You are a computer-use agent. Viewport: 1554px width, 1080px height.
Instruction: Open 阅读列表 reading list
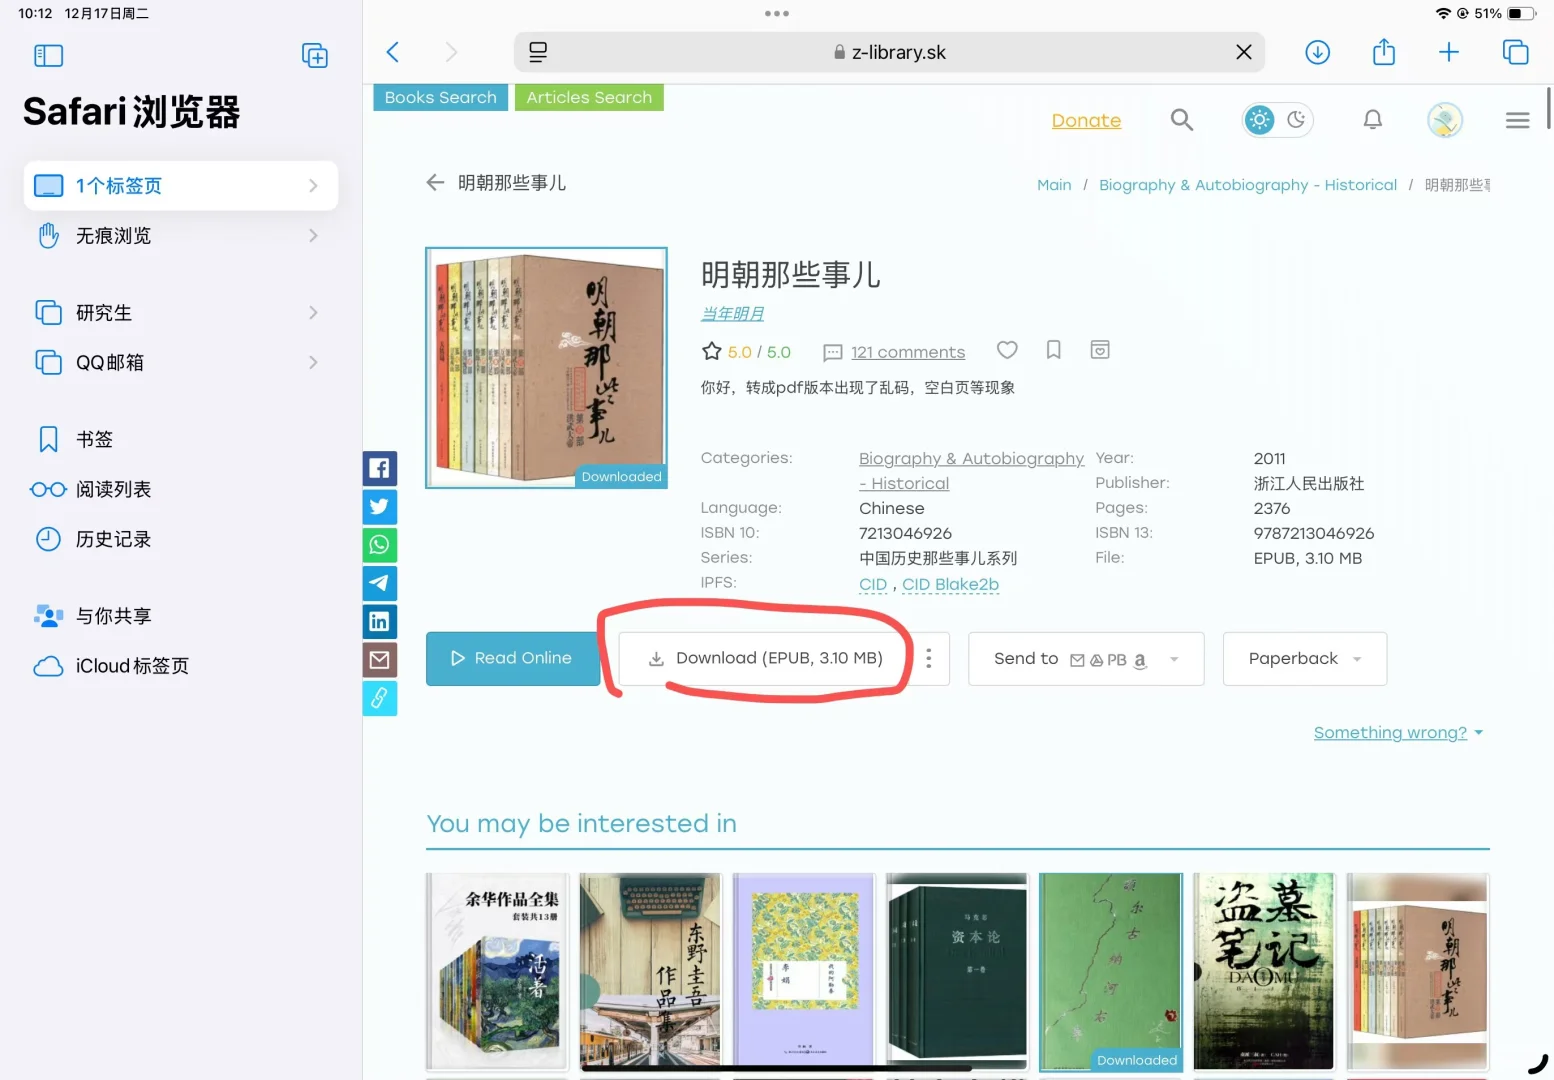click(x=181, y=489)
